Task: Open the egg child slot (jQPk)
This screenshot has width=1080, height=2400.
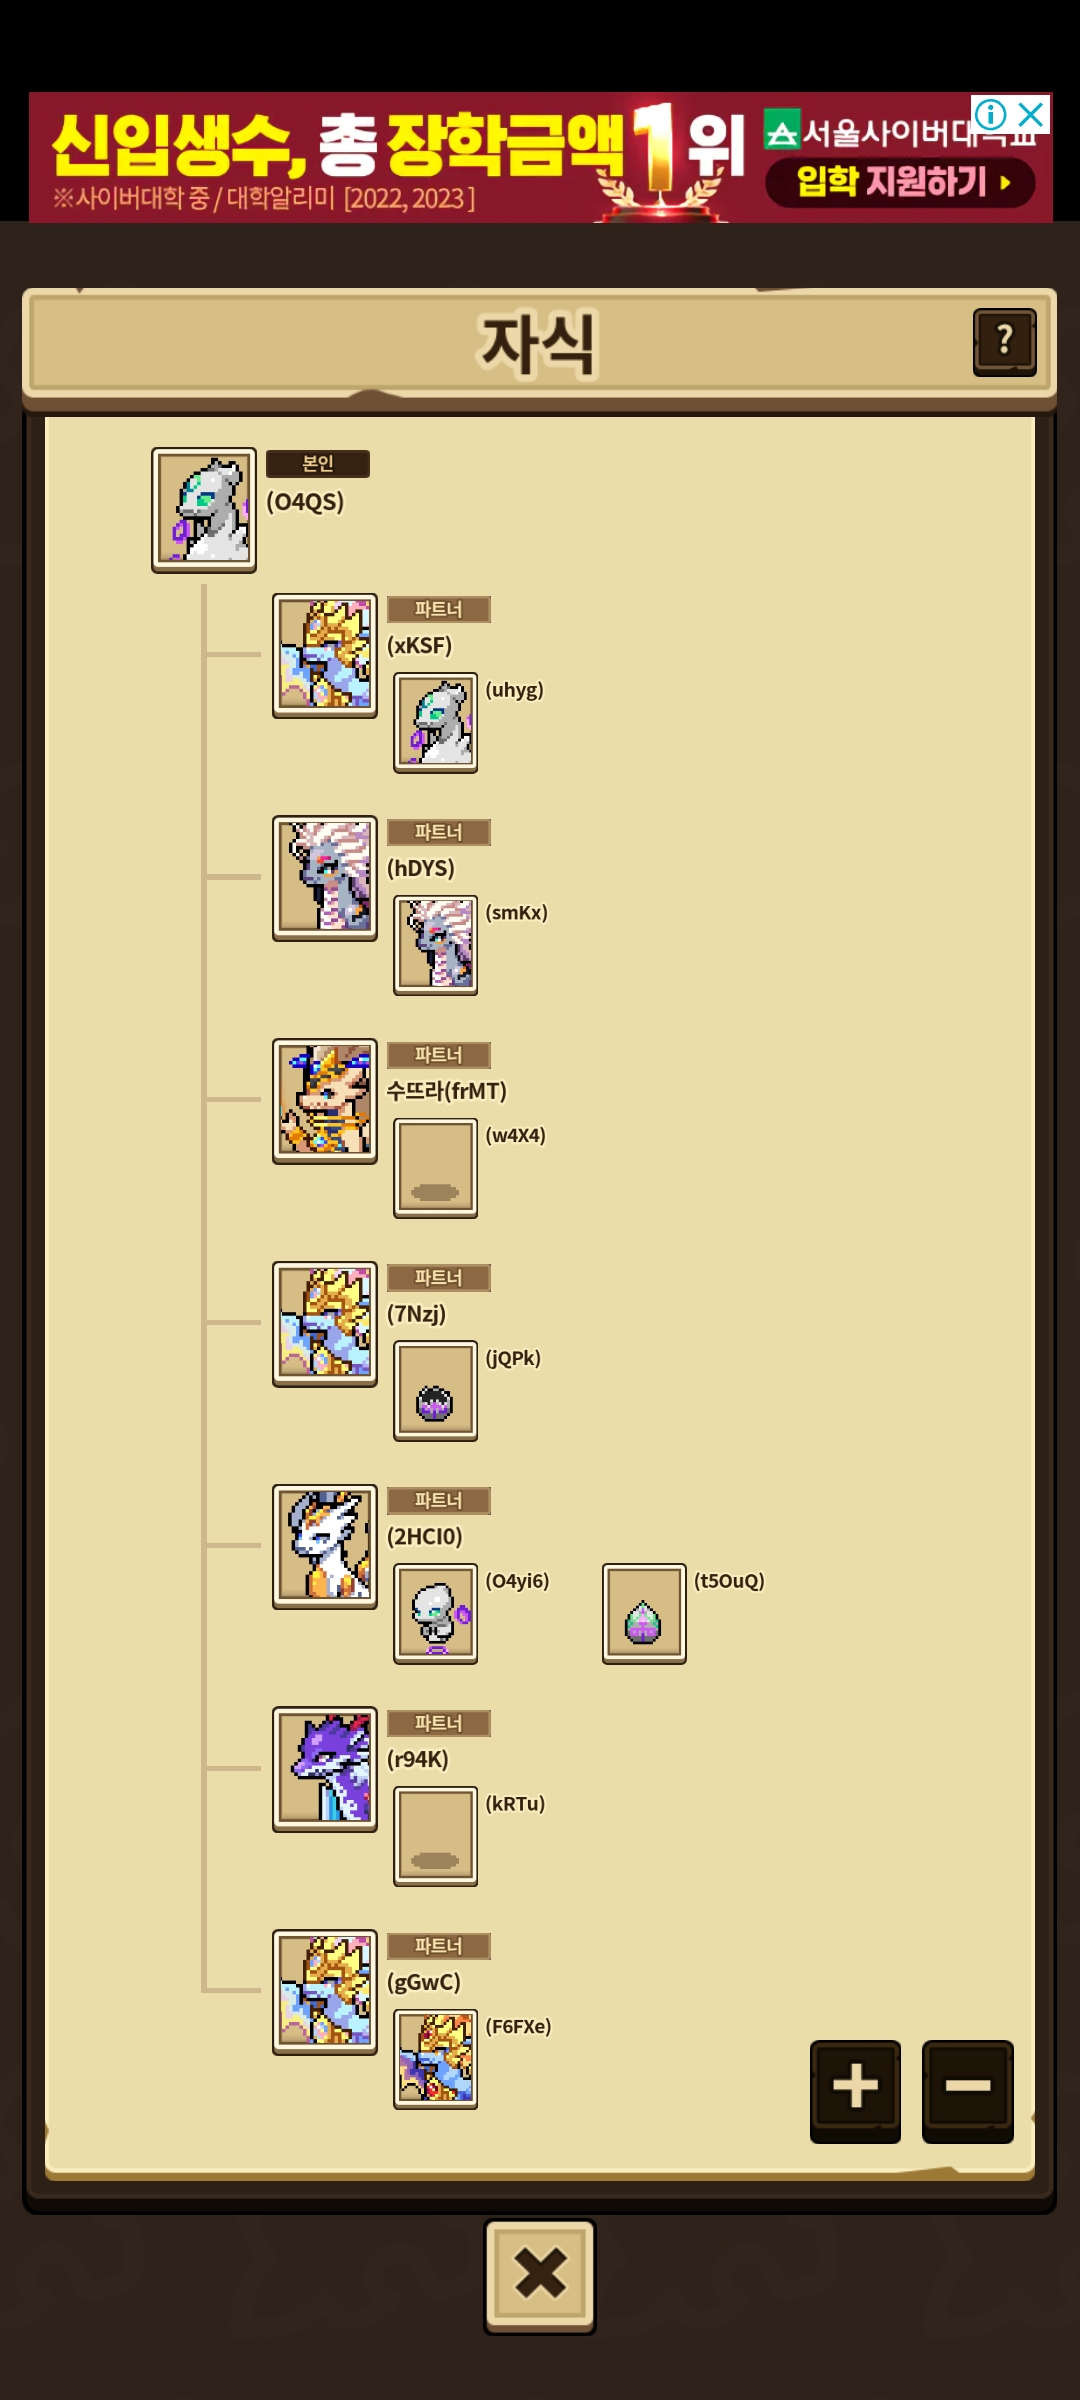Action: click(x=435, y=1391)
